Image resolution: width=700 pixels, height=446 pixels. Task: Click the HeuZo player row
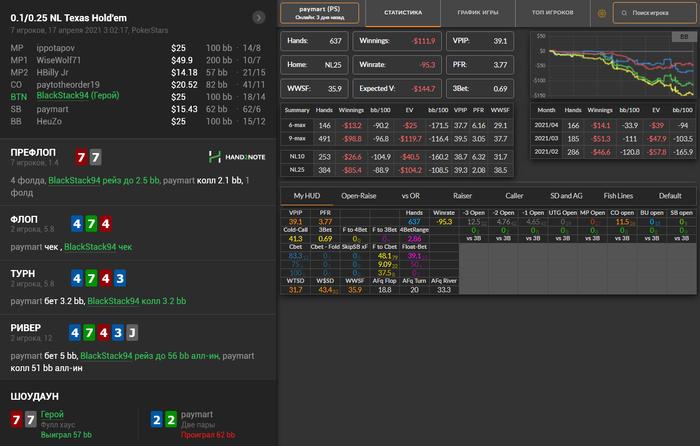(138, 121)
